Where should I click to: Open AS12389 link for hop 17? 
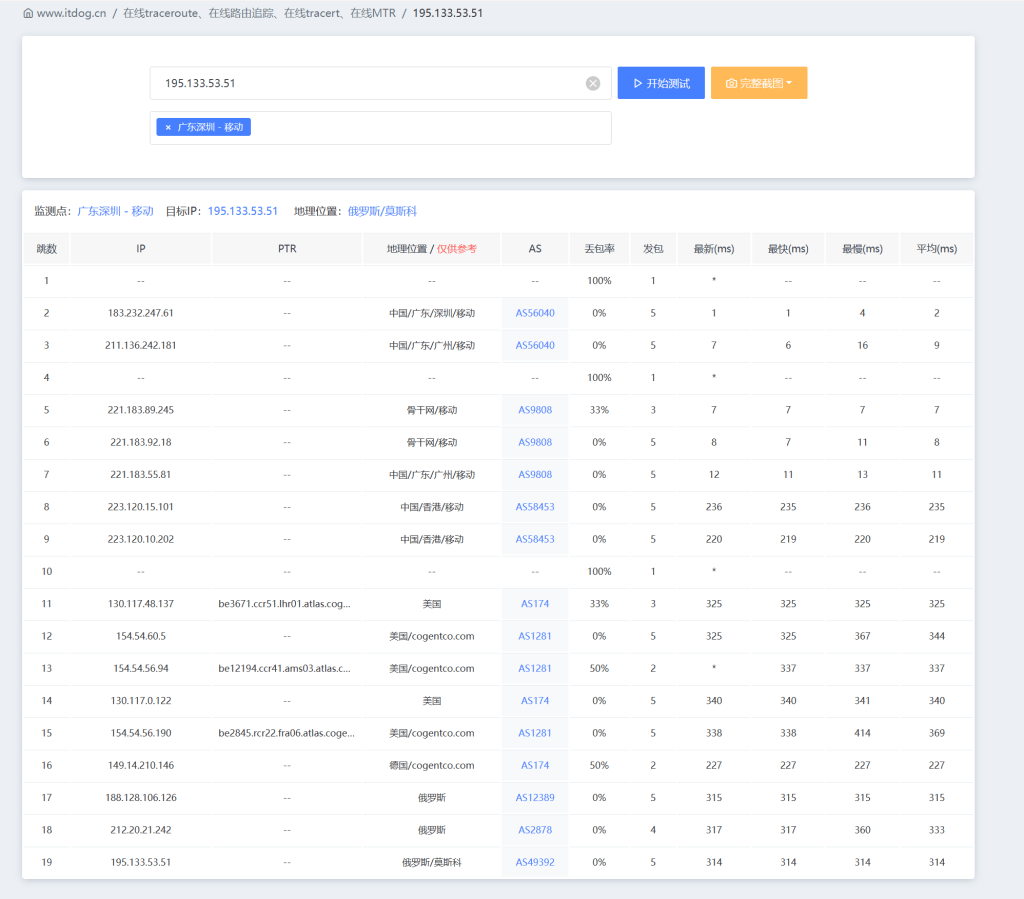point(535,798)
